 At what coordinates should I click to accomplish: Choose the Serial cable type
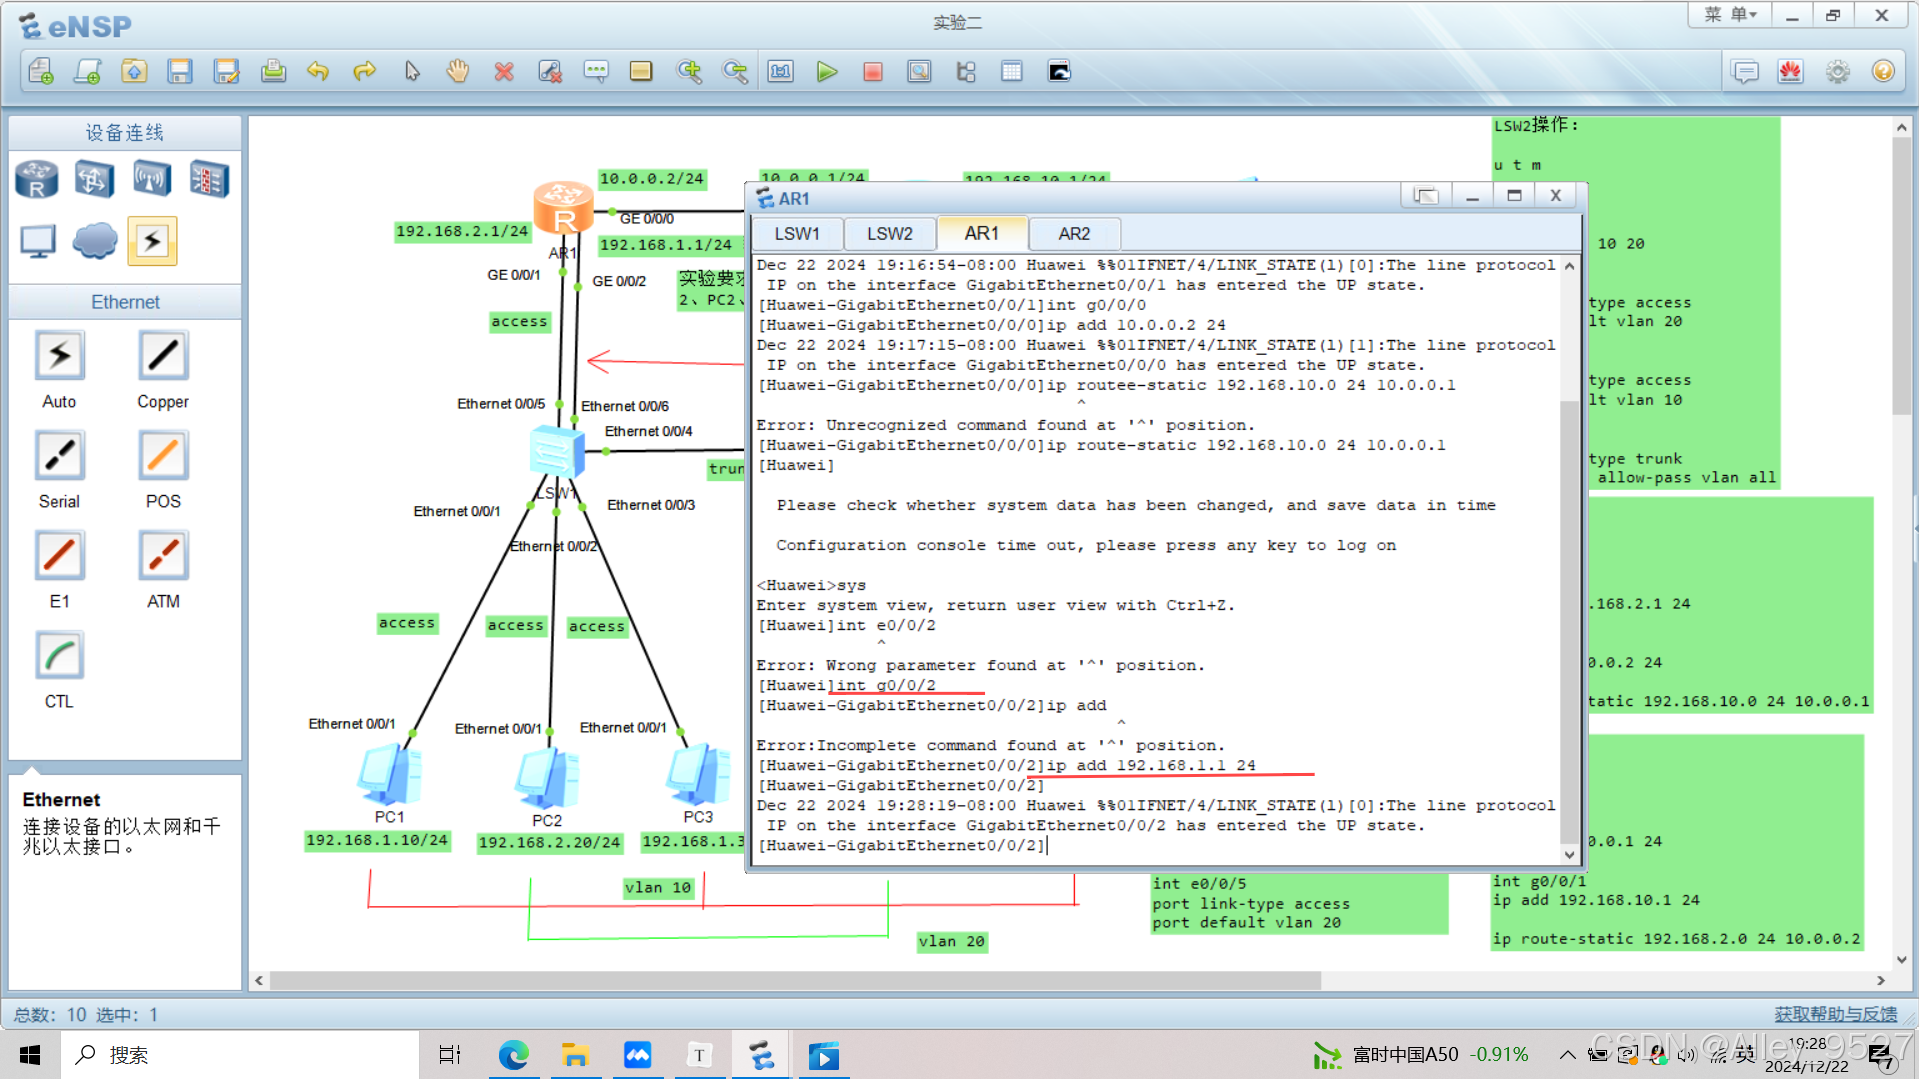coord(59,456)
